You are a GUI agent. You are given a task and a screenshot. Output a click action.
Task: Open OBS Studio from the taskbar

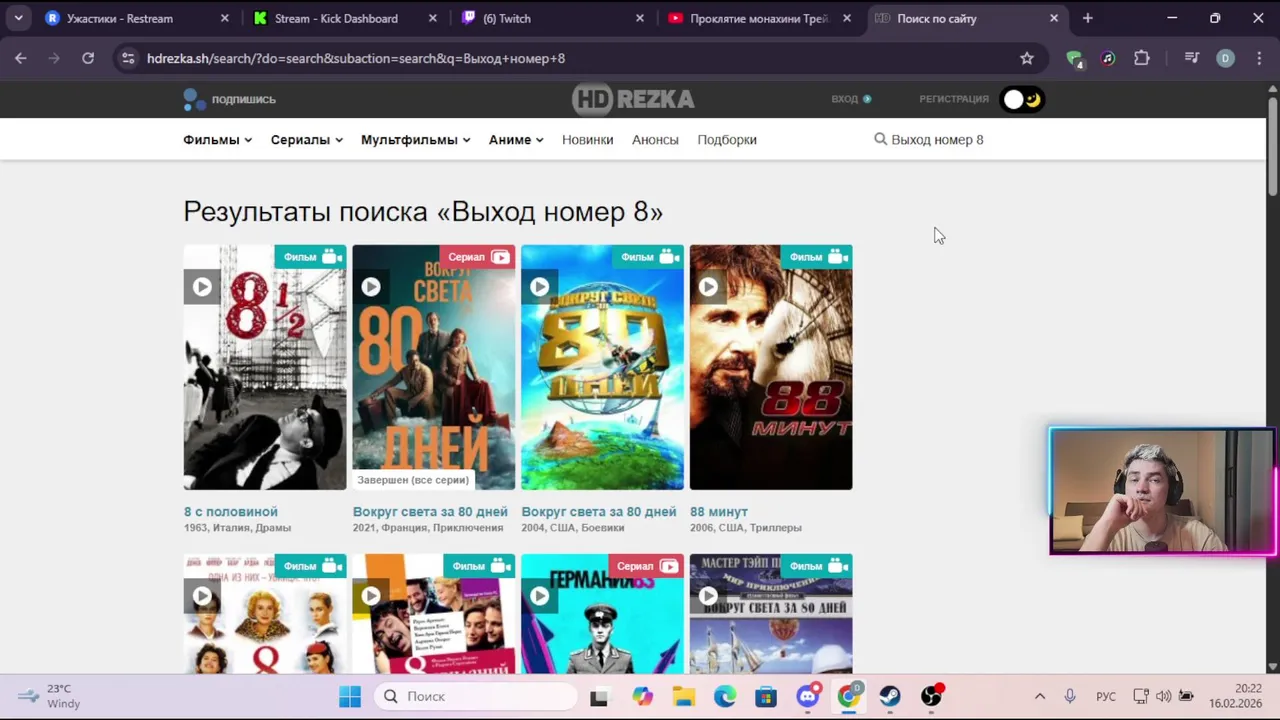pyautogui.click(x=931, y=696)
